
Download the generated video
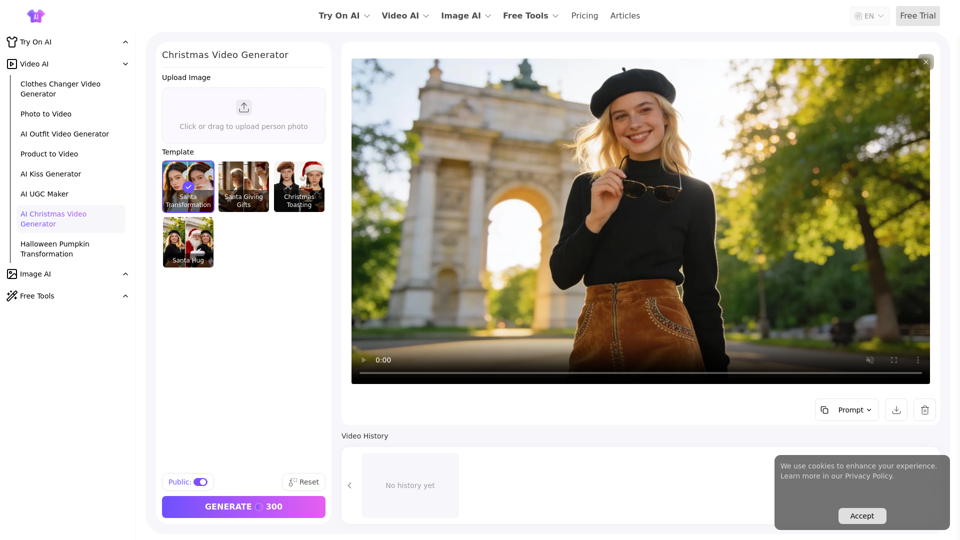896,410
